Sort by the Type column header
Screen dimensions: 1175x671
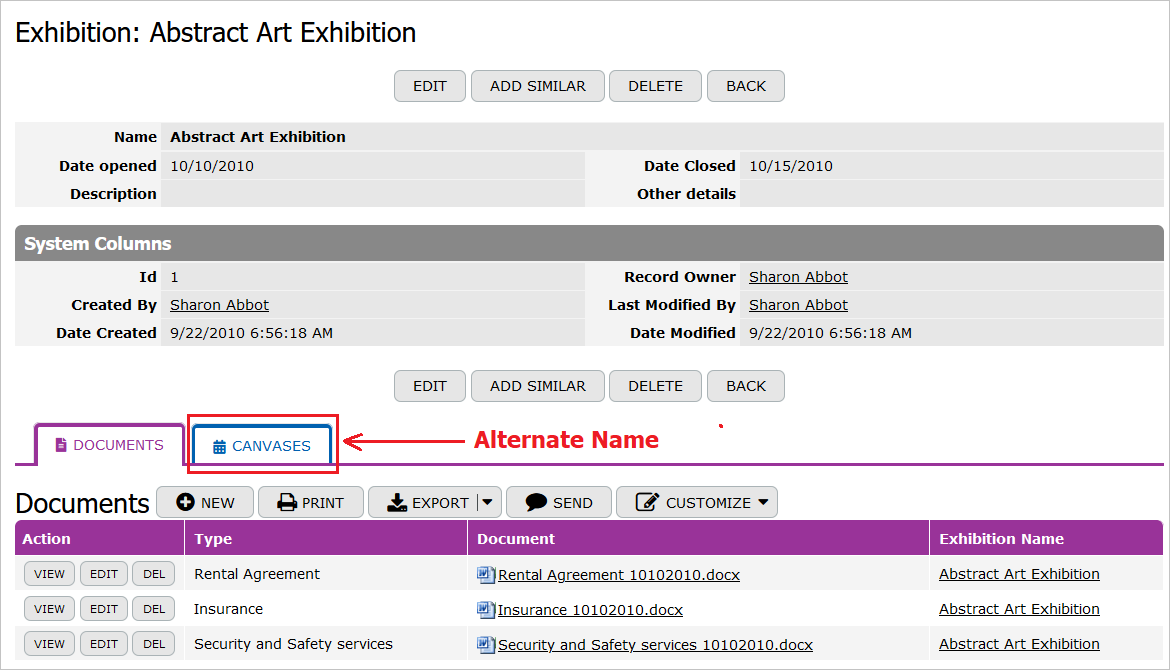(214, 538)
